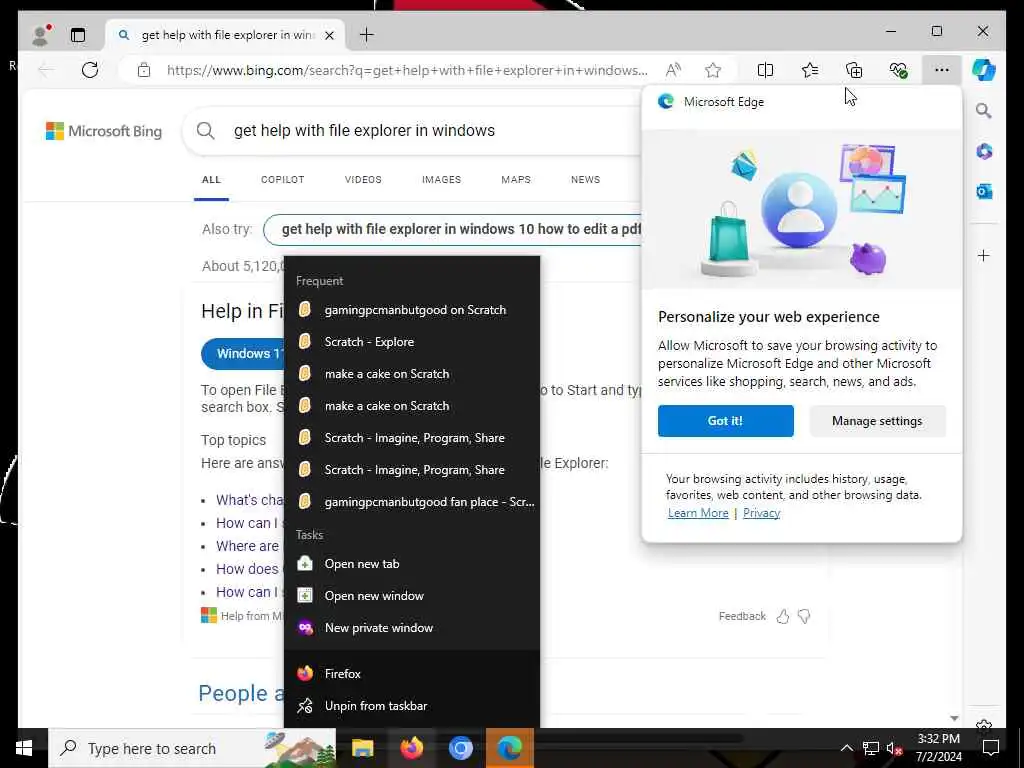Click Got it! in Edge popup
The width and height of the screenshot is (1024, 768).
coord(726,421)
